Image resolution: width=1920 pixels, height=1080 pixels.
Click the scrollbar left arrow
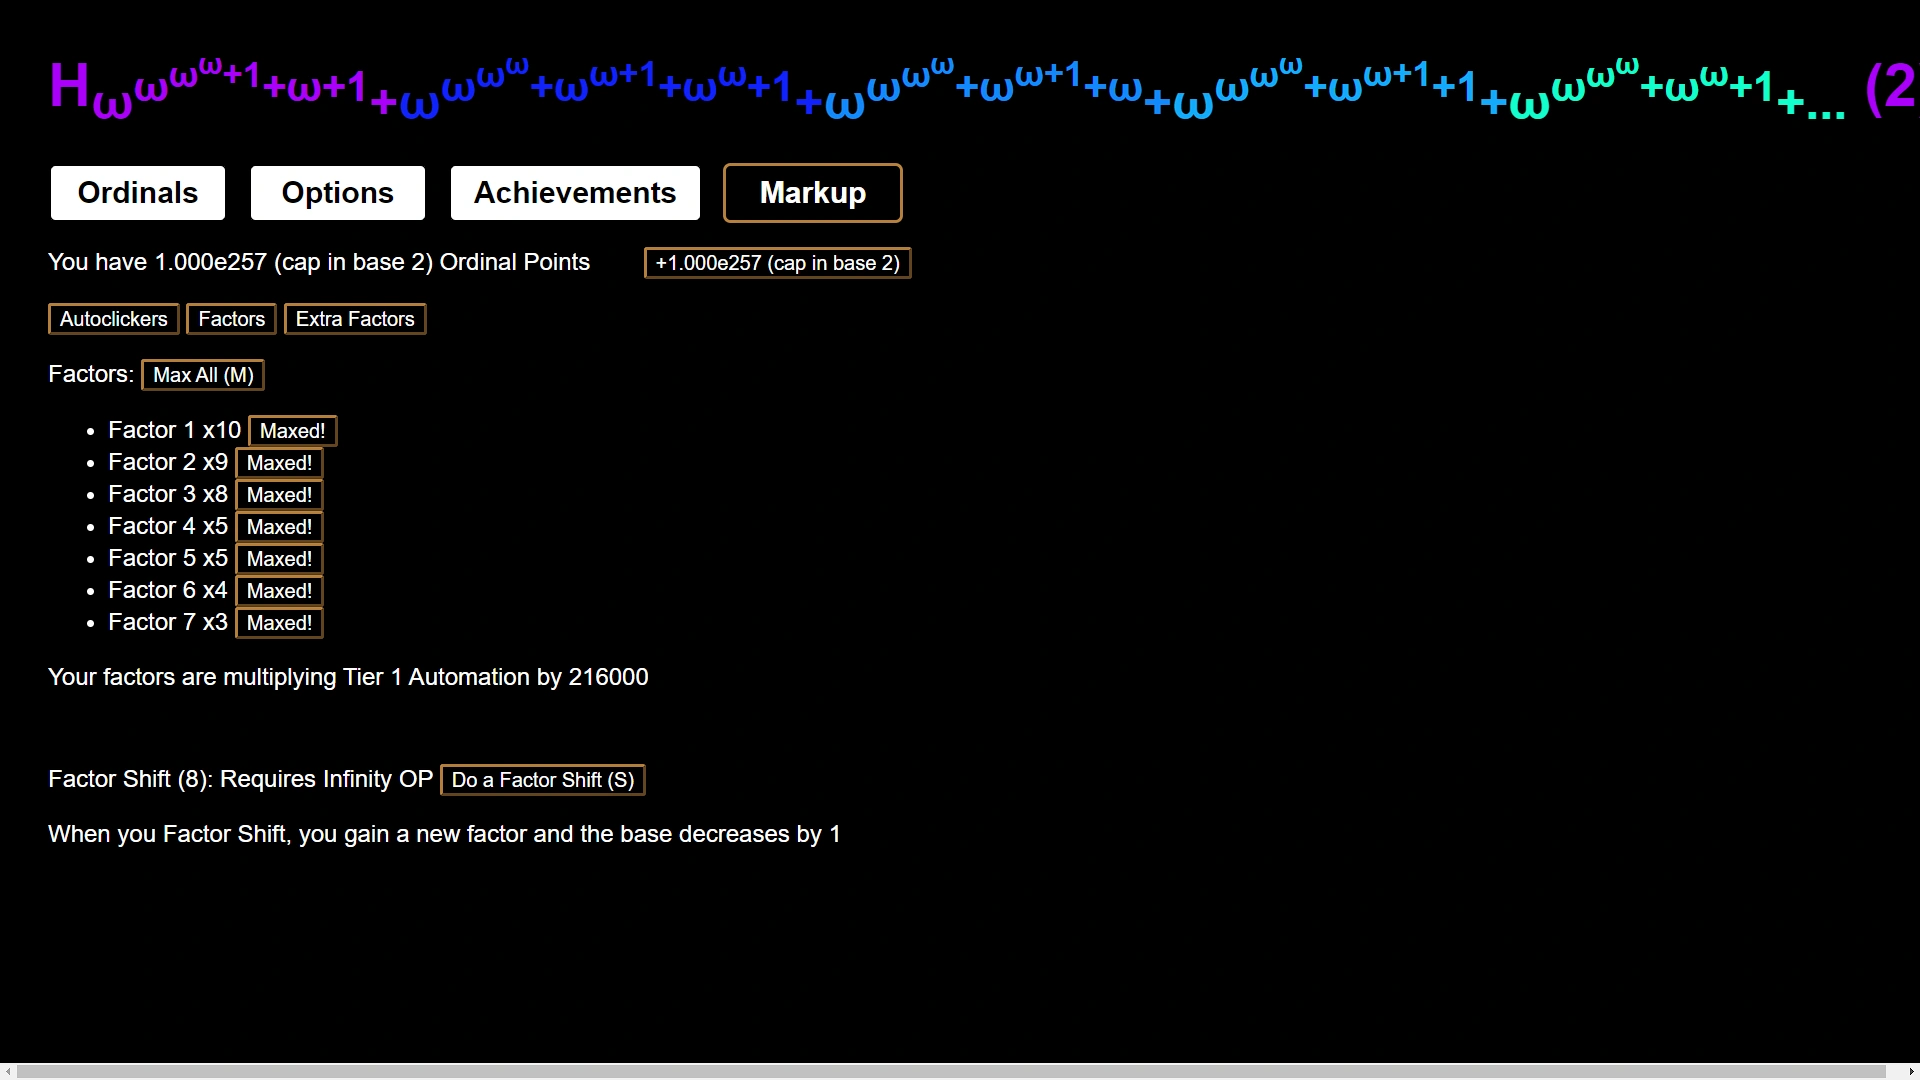coord(8,1071)
